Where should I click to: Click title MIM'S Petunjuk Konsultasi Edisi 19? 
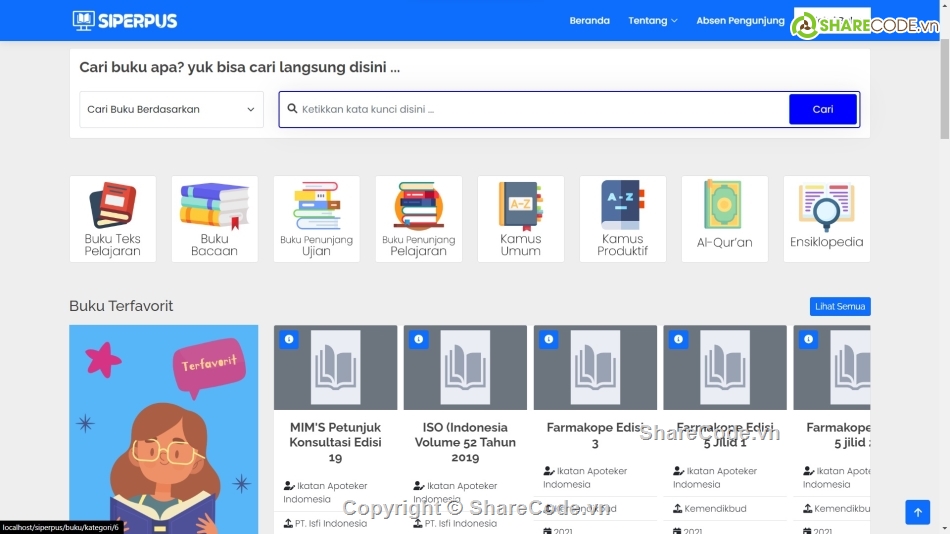tap(336, 442)
